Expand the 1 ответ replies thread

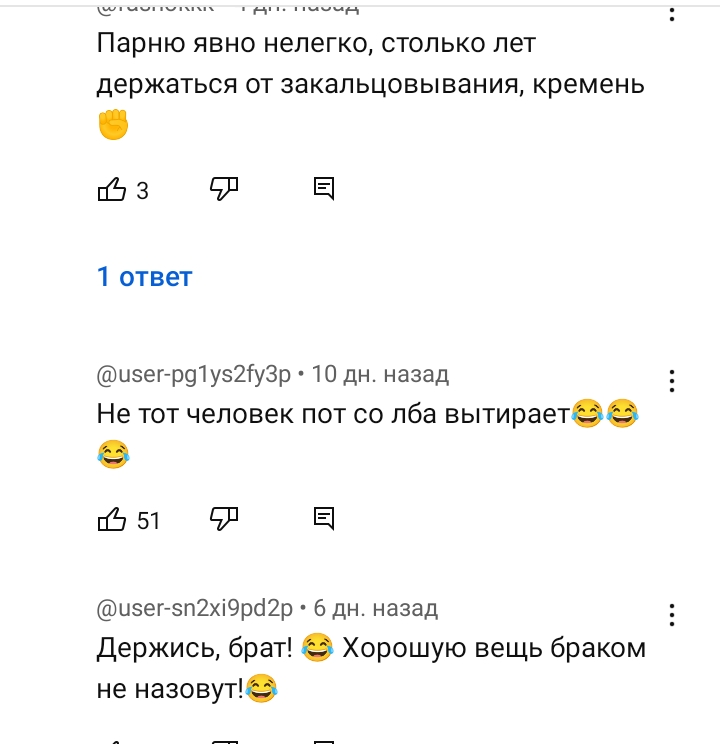click(x=145, y=276)
